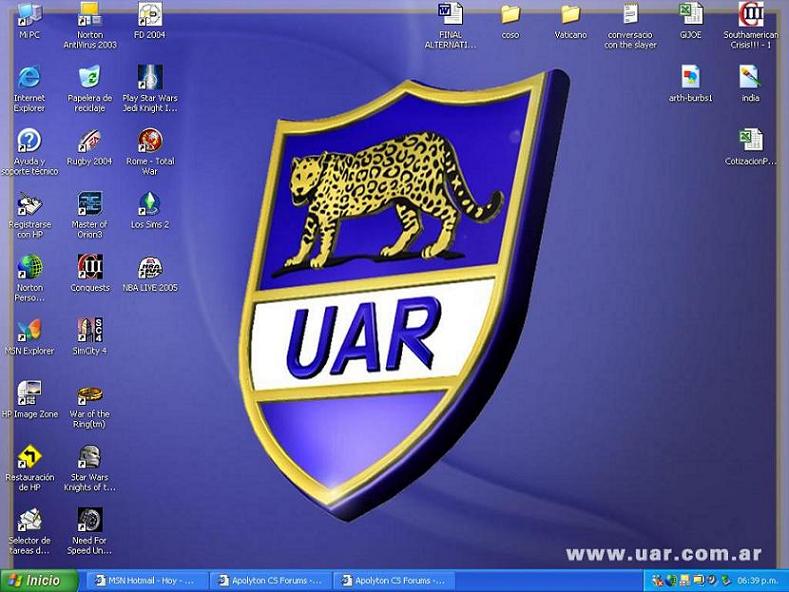Launch Star Wars Knights of t... shortcut
Screen dimensions: 789x592
pyautogui.click(x=90, y=468)
